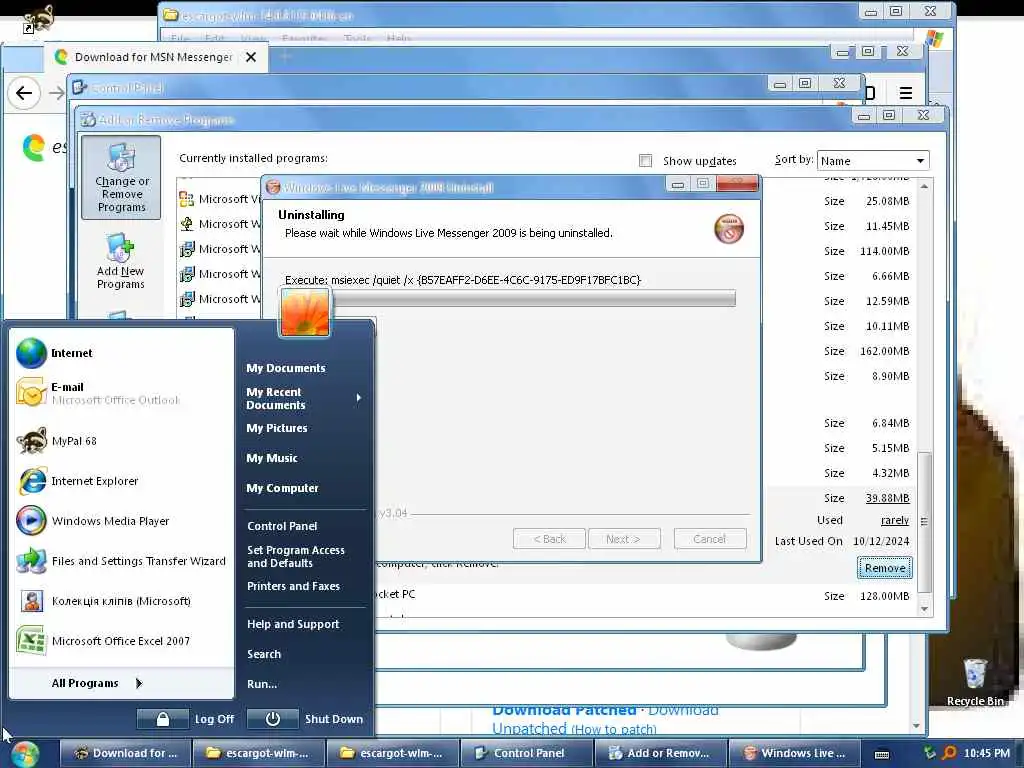
Task: Switch to Windows Live... taskbar button
Action: pos(794,754)
